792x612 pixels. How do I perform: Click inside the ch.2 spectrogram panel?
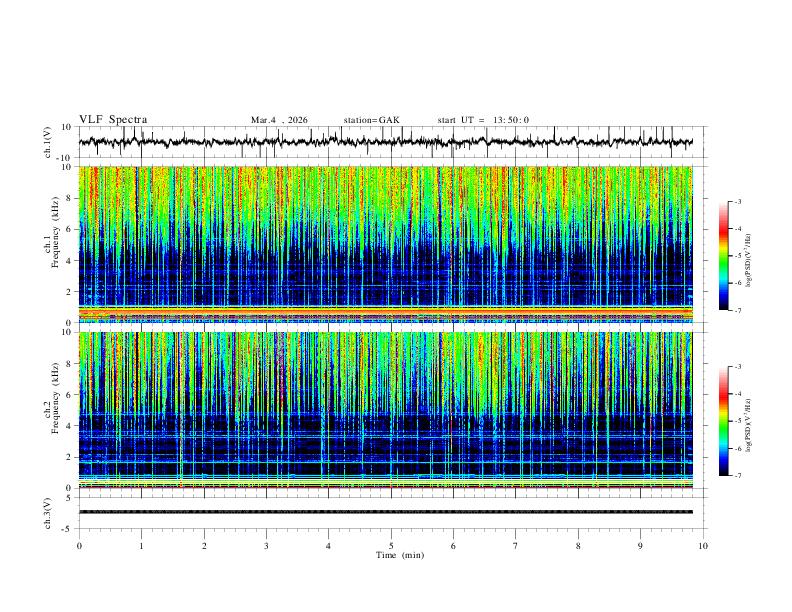tap(386, 410)
